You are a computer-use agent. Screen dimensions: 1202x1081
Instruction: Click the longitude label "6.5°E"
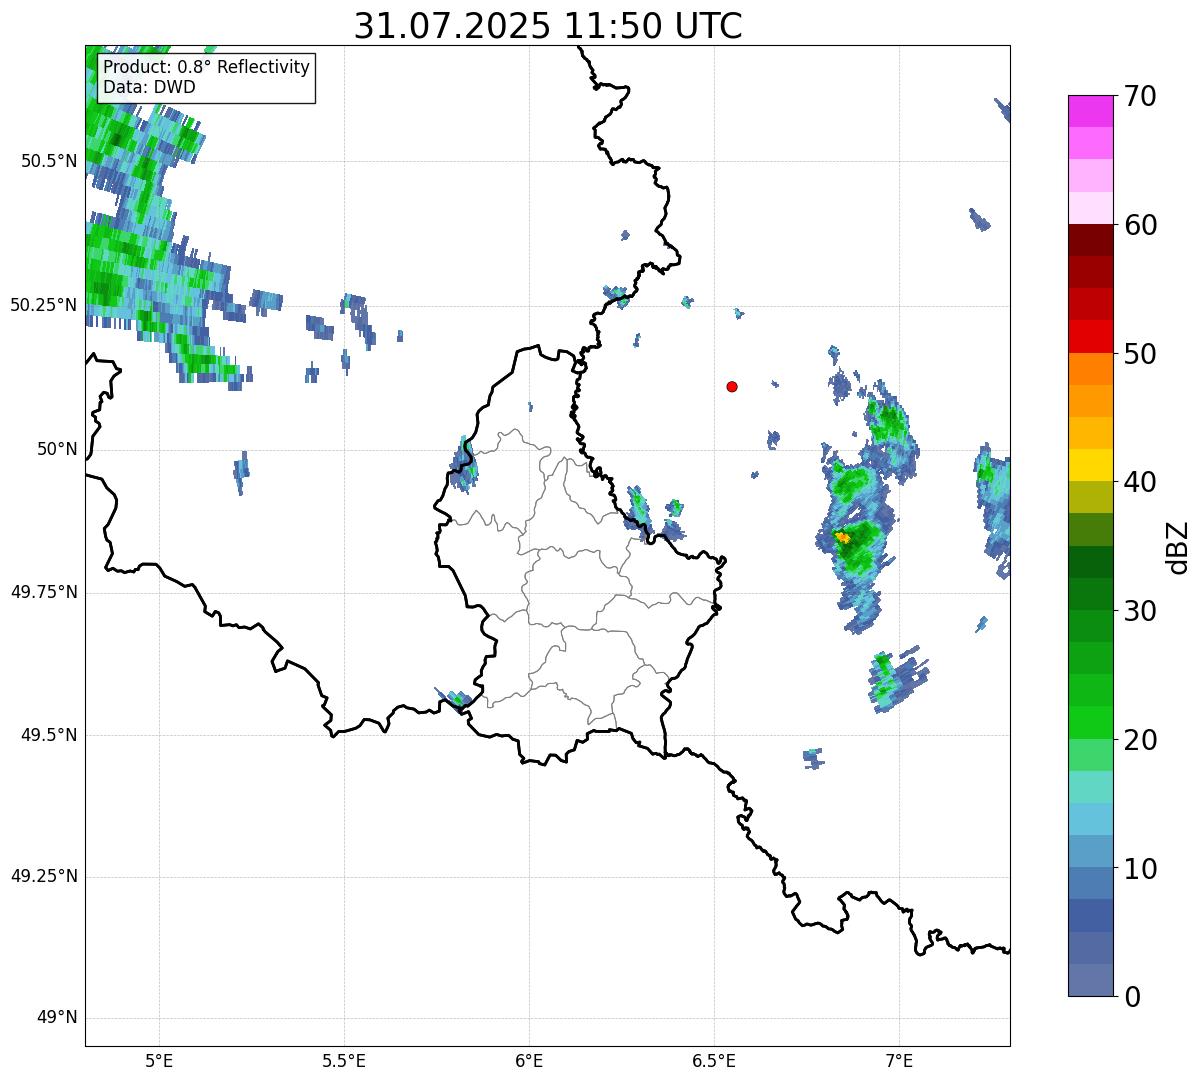714,1061
